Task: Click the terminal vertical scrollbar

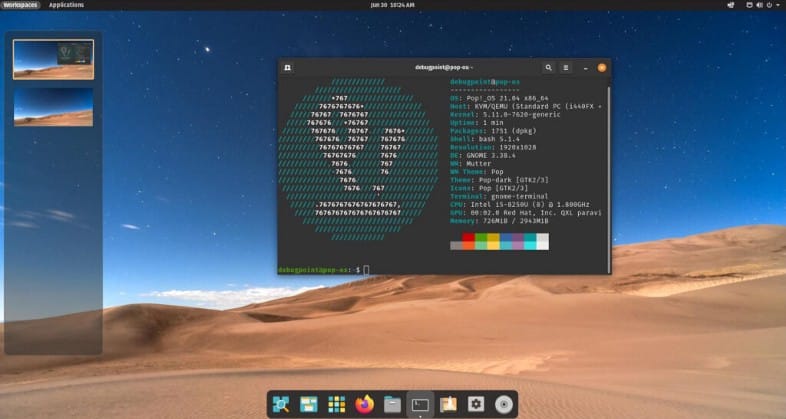Action: pos(609,178)
